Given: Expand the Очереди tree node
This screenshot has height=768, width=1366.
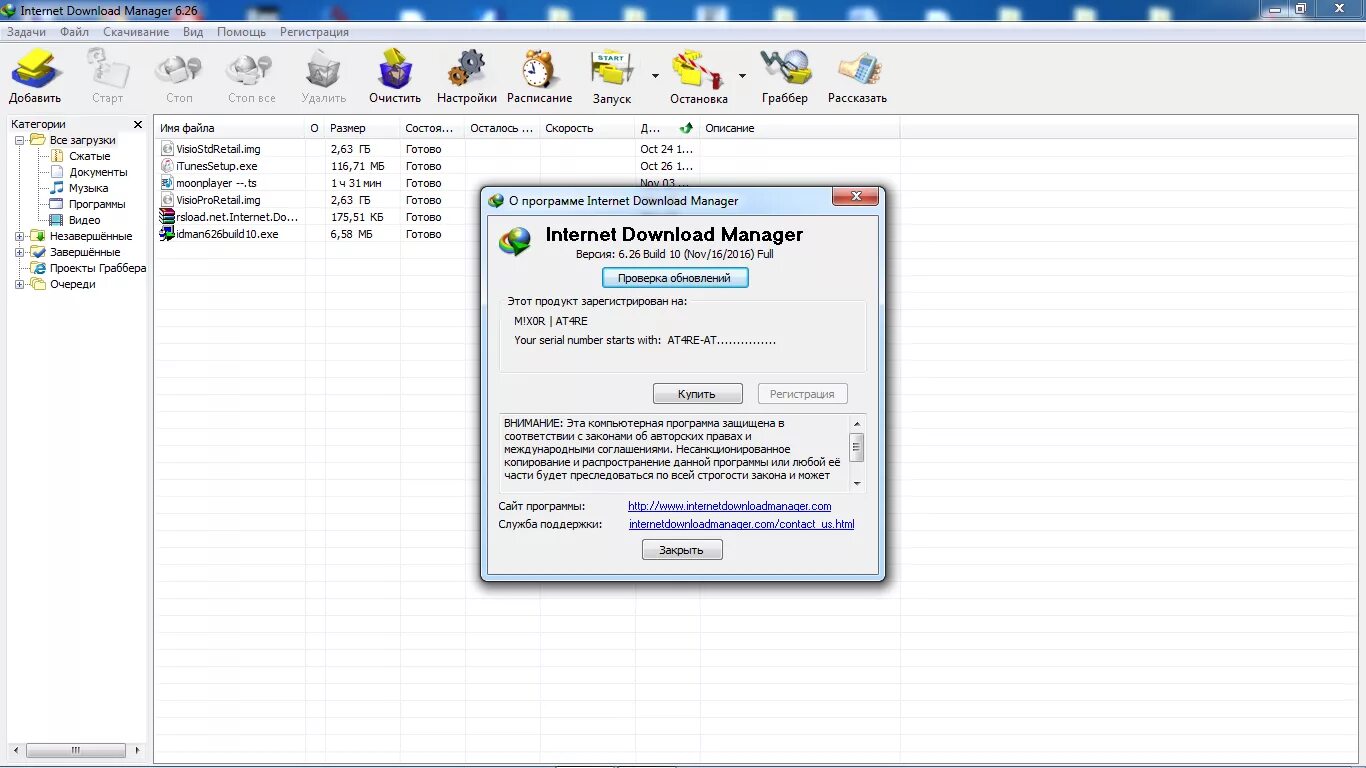Looking at the screenshot, I should (x=19, y=285).
